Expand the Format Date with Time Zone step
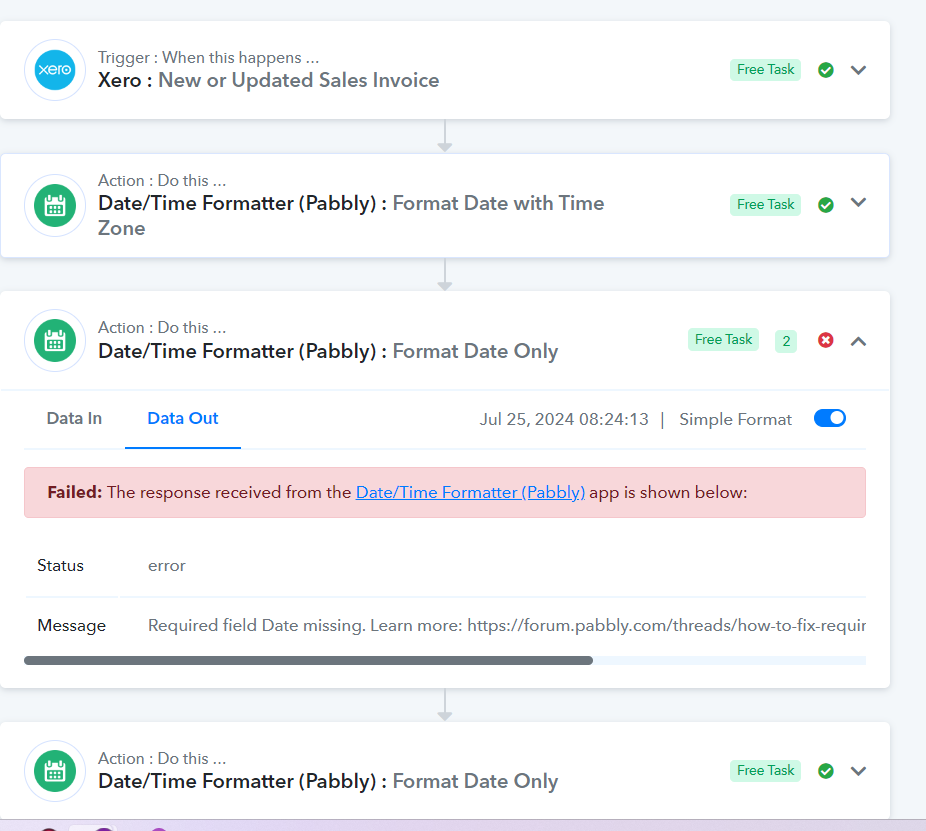This screenshot has height=831, width=926. (858, 203)
